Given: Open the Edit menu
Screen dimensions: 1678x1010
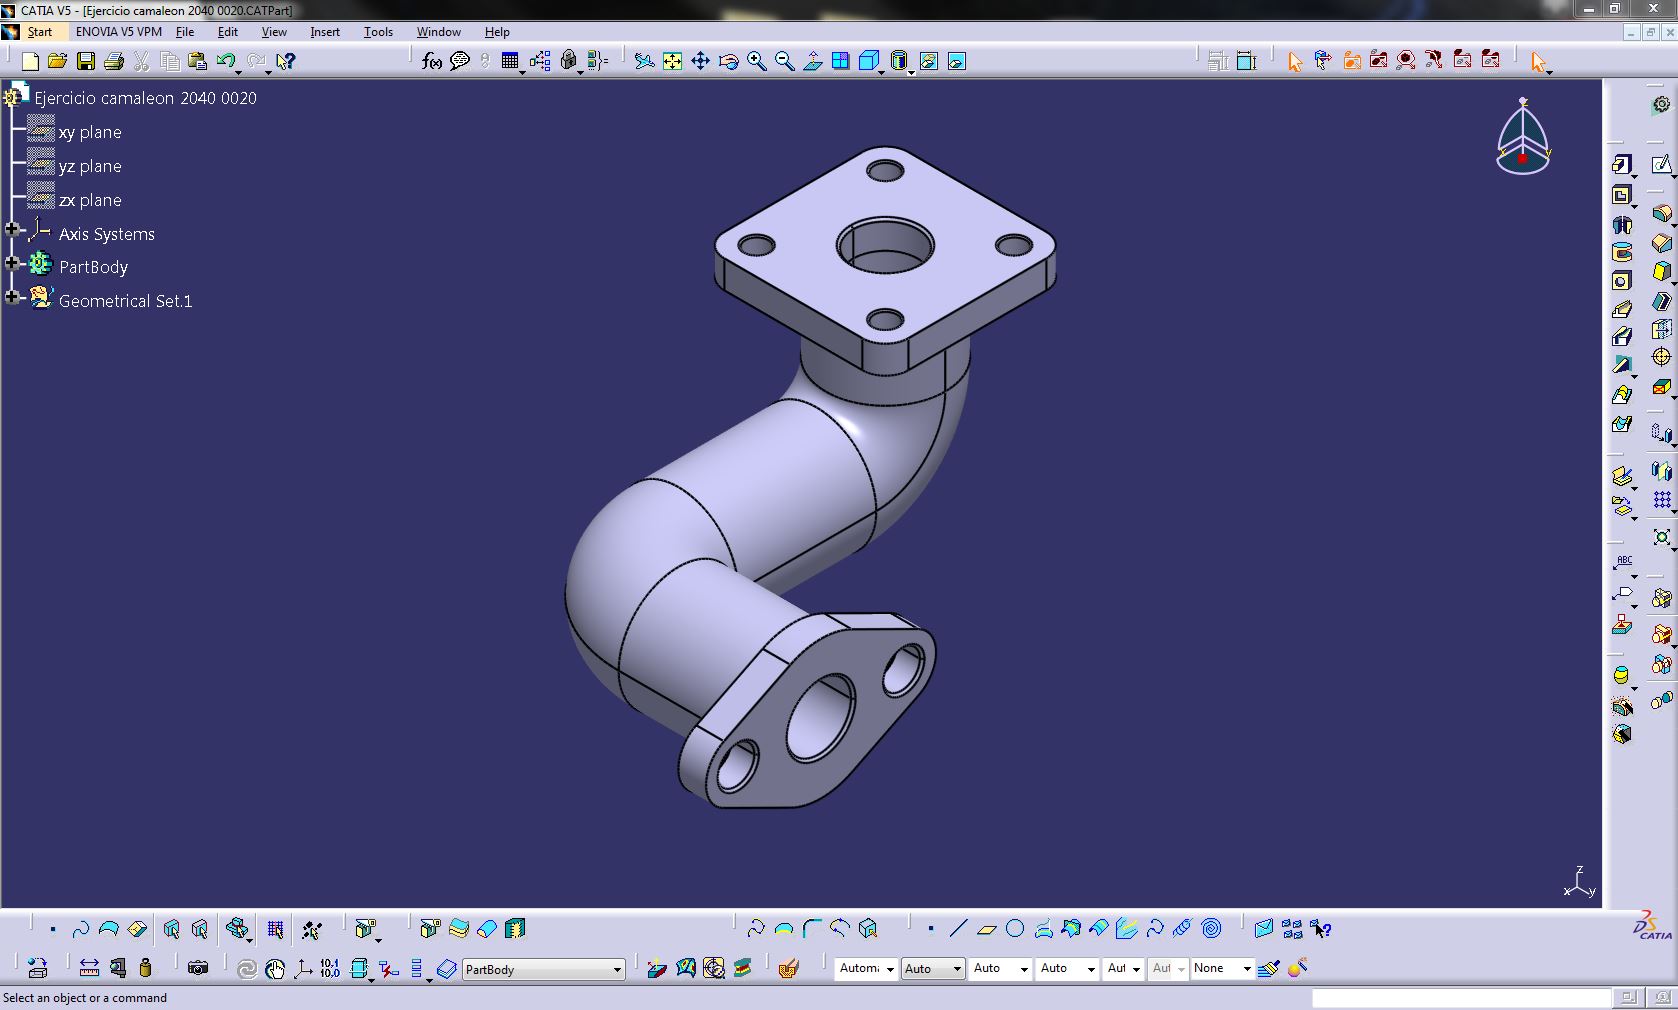Looking at the screenshot, I should [228, 32].
